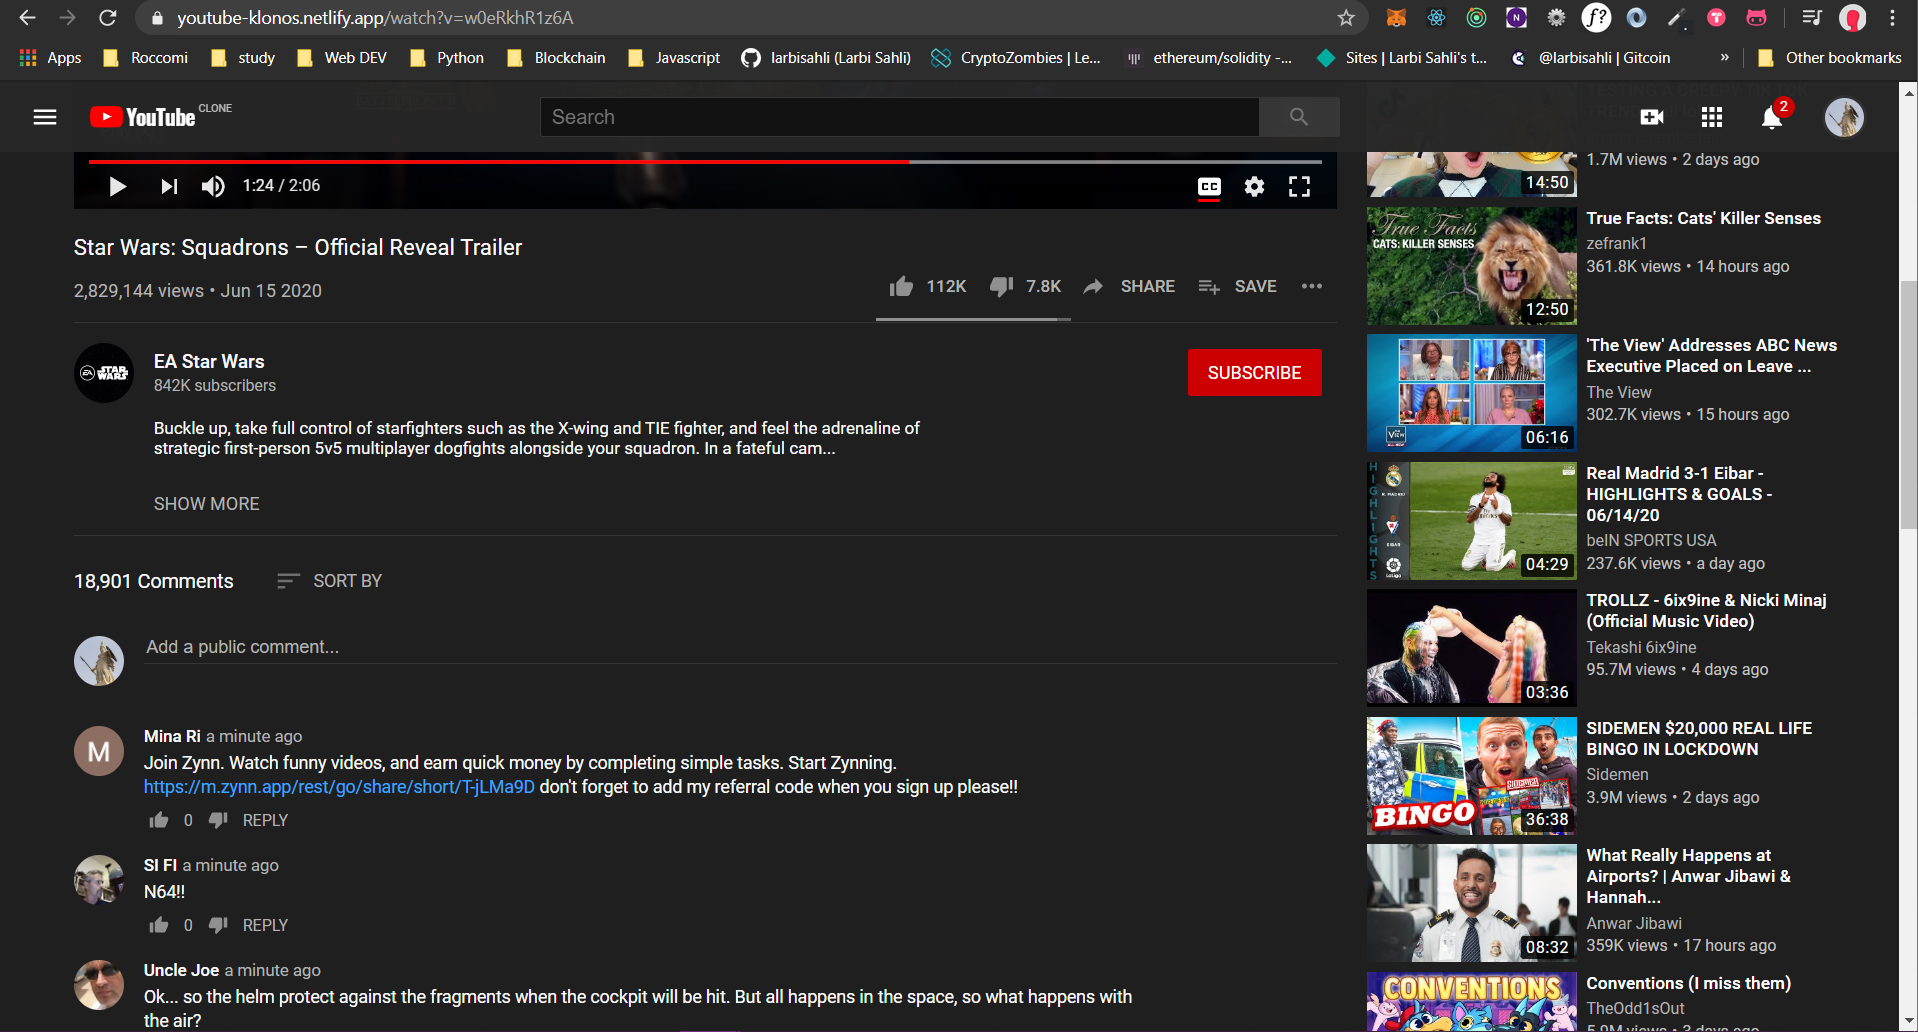Expand hidden bookmarks chevron
1918x1032 pixels.
(1724, 58)
